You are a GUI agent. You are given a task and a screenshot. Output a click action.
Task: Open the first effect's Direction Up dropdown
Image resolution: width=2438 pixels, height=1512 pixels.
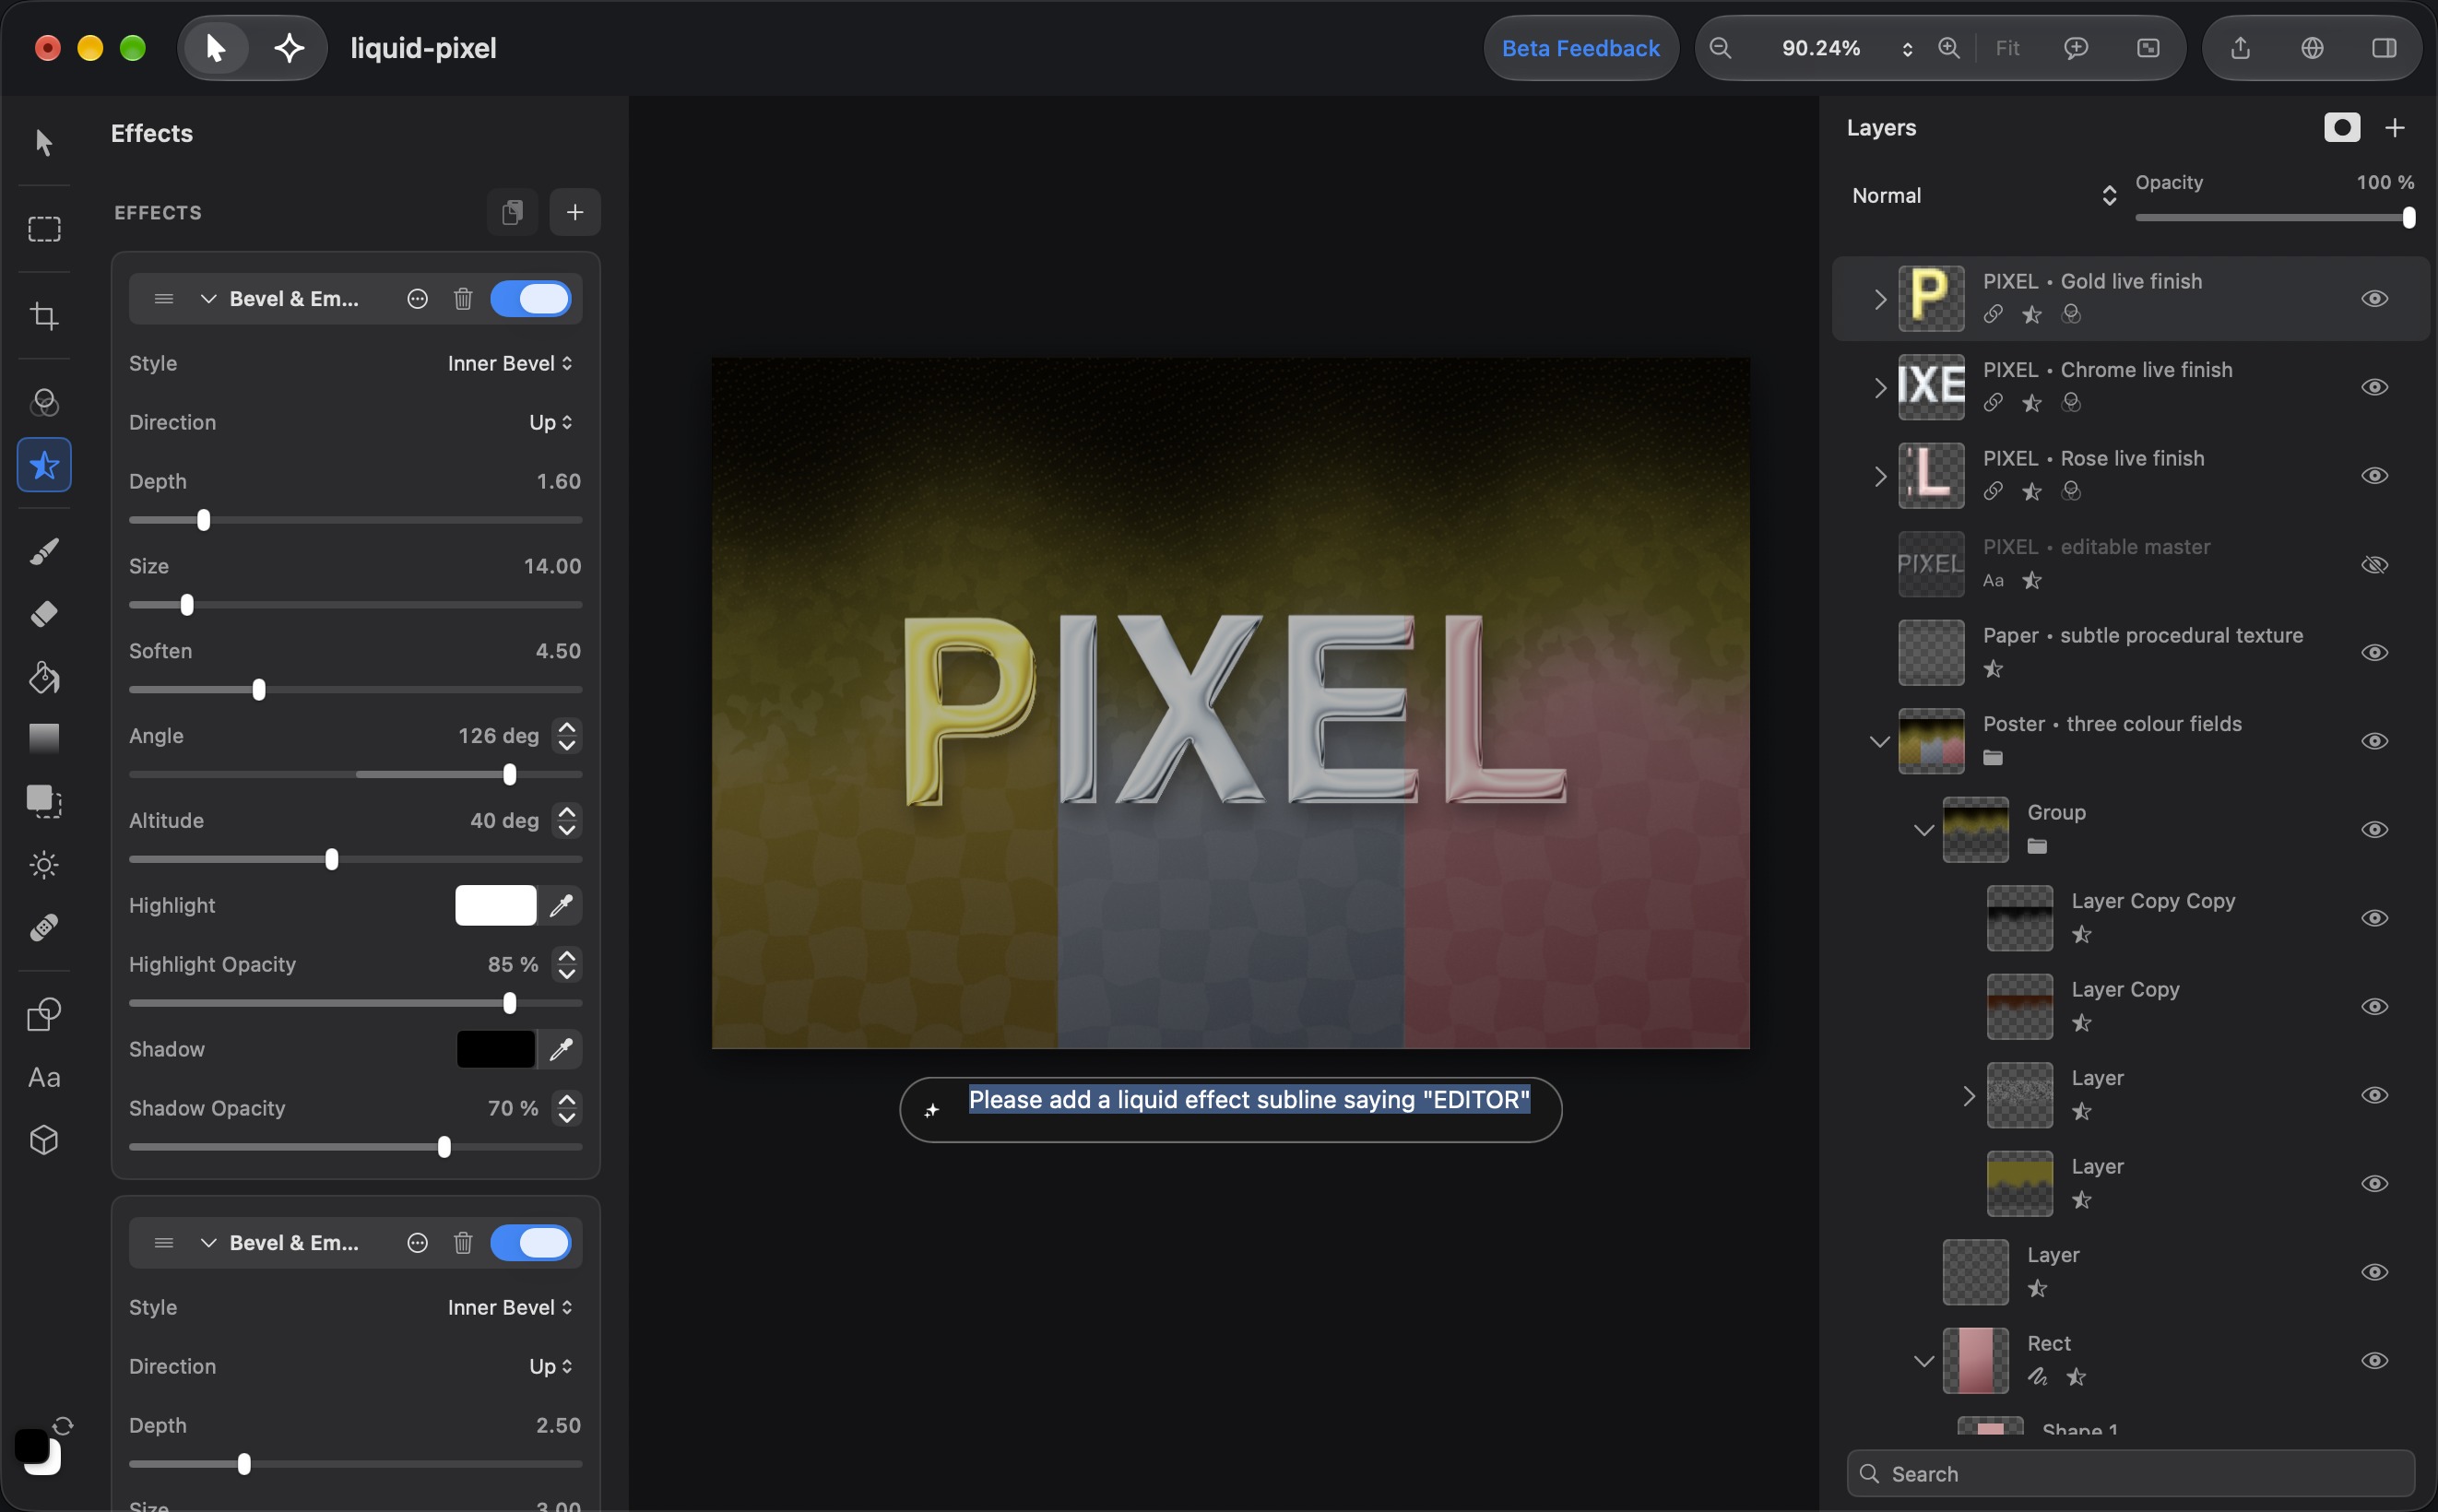point(551,422)
